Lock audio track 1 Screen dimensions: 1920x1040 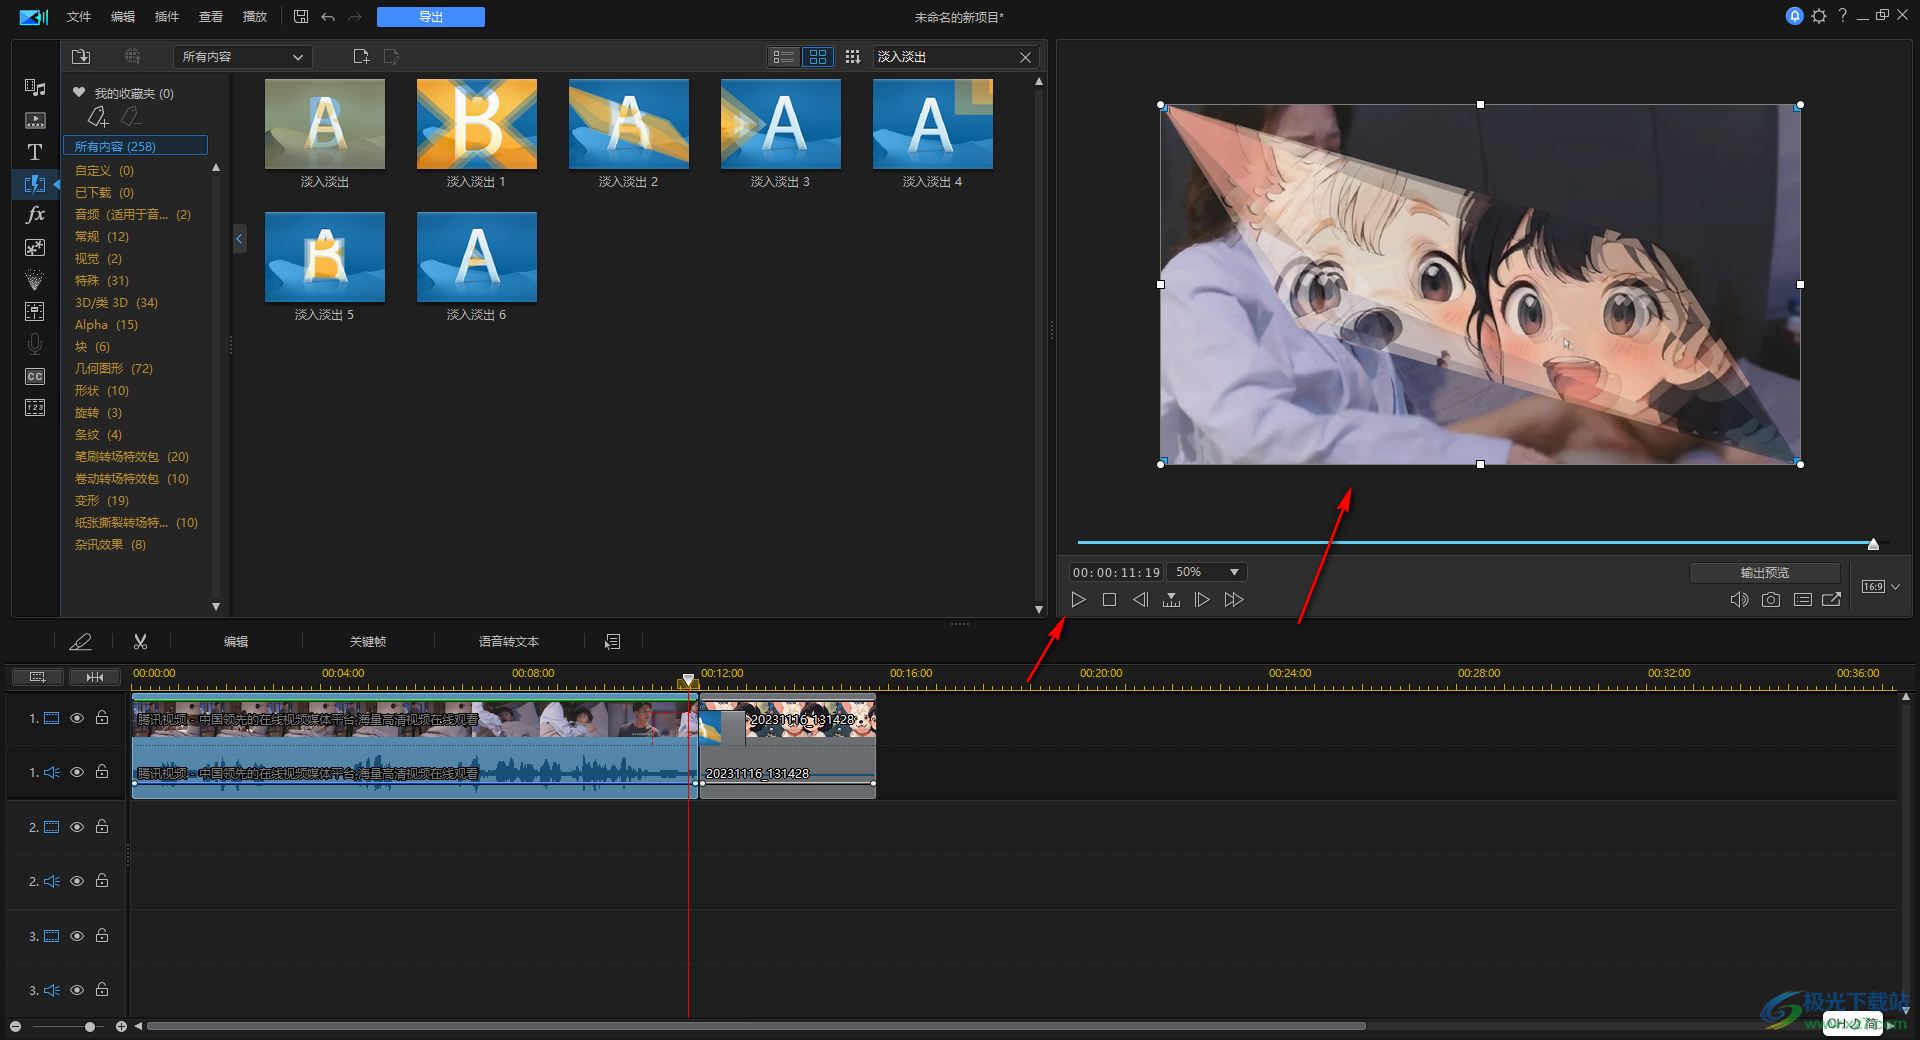click(x=102, y=772)
